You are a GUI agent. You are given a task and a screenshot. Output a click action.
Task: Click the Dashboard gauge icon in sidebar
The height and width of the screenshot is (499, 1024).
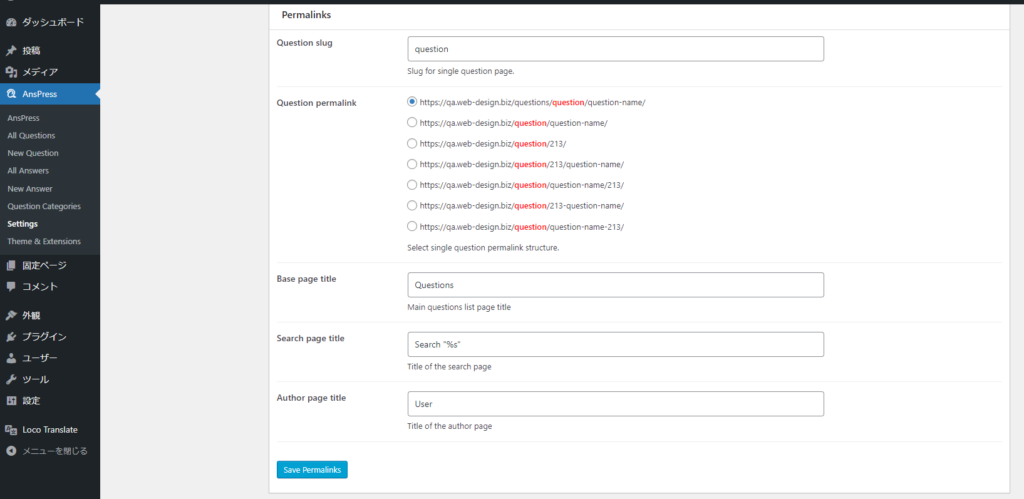(x=11, y=21)
